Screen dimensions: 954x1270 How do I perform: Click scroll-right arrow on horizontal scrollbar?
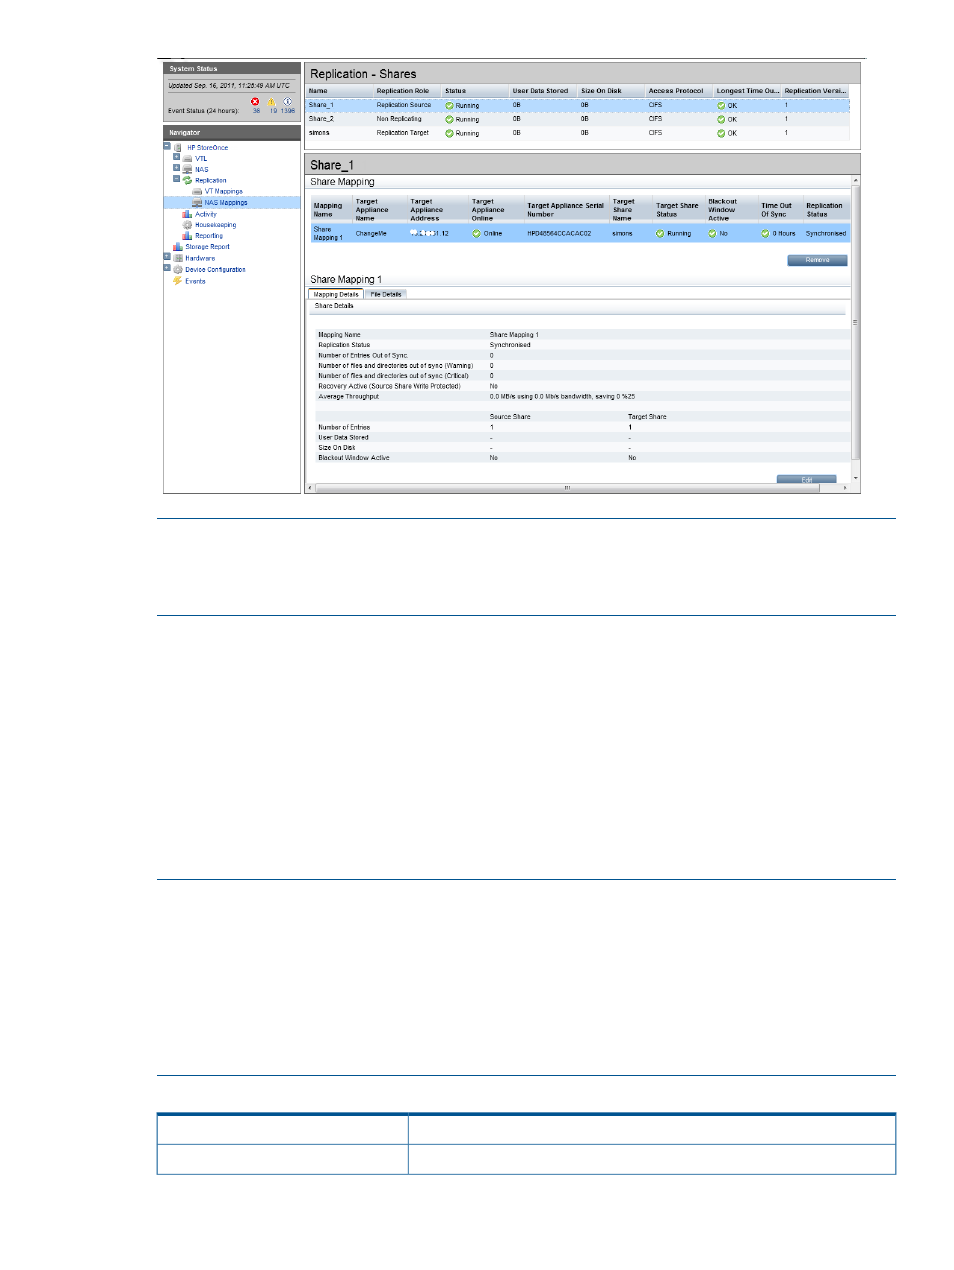click(846, 488)
